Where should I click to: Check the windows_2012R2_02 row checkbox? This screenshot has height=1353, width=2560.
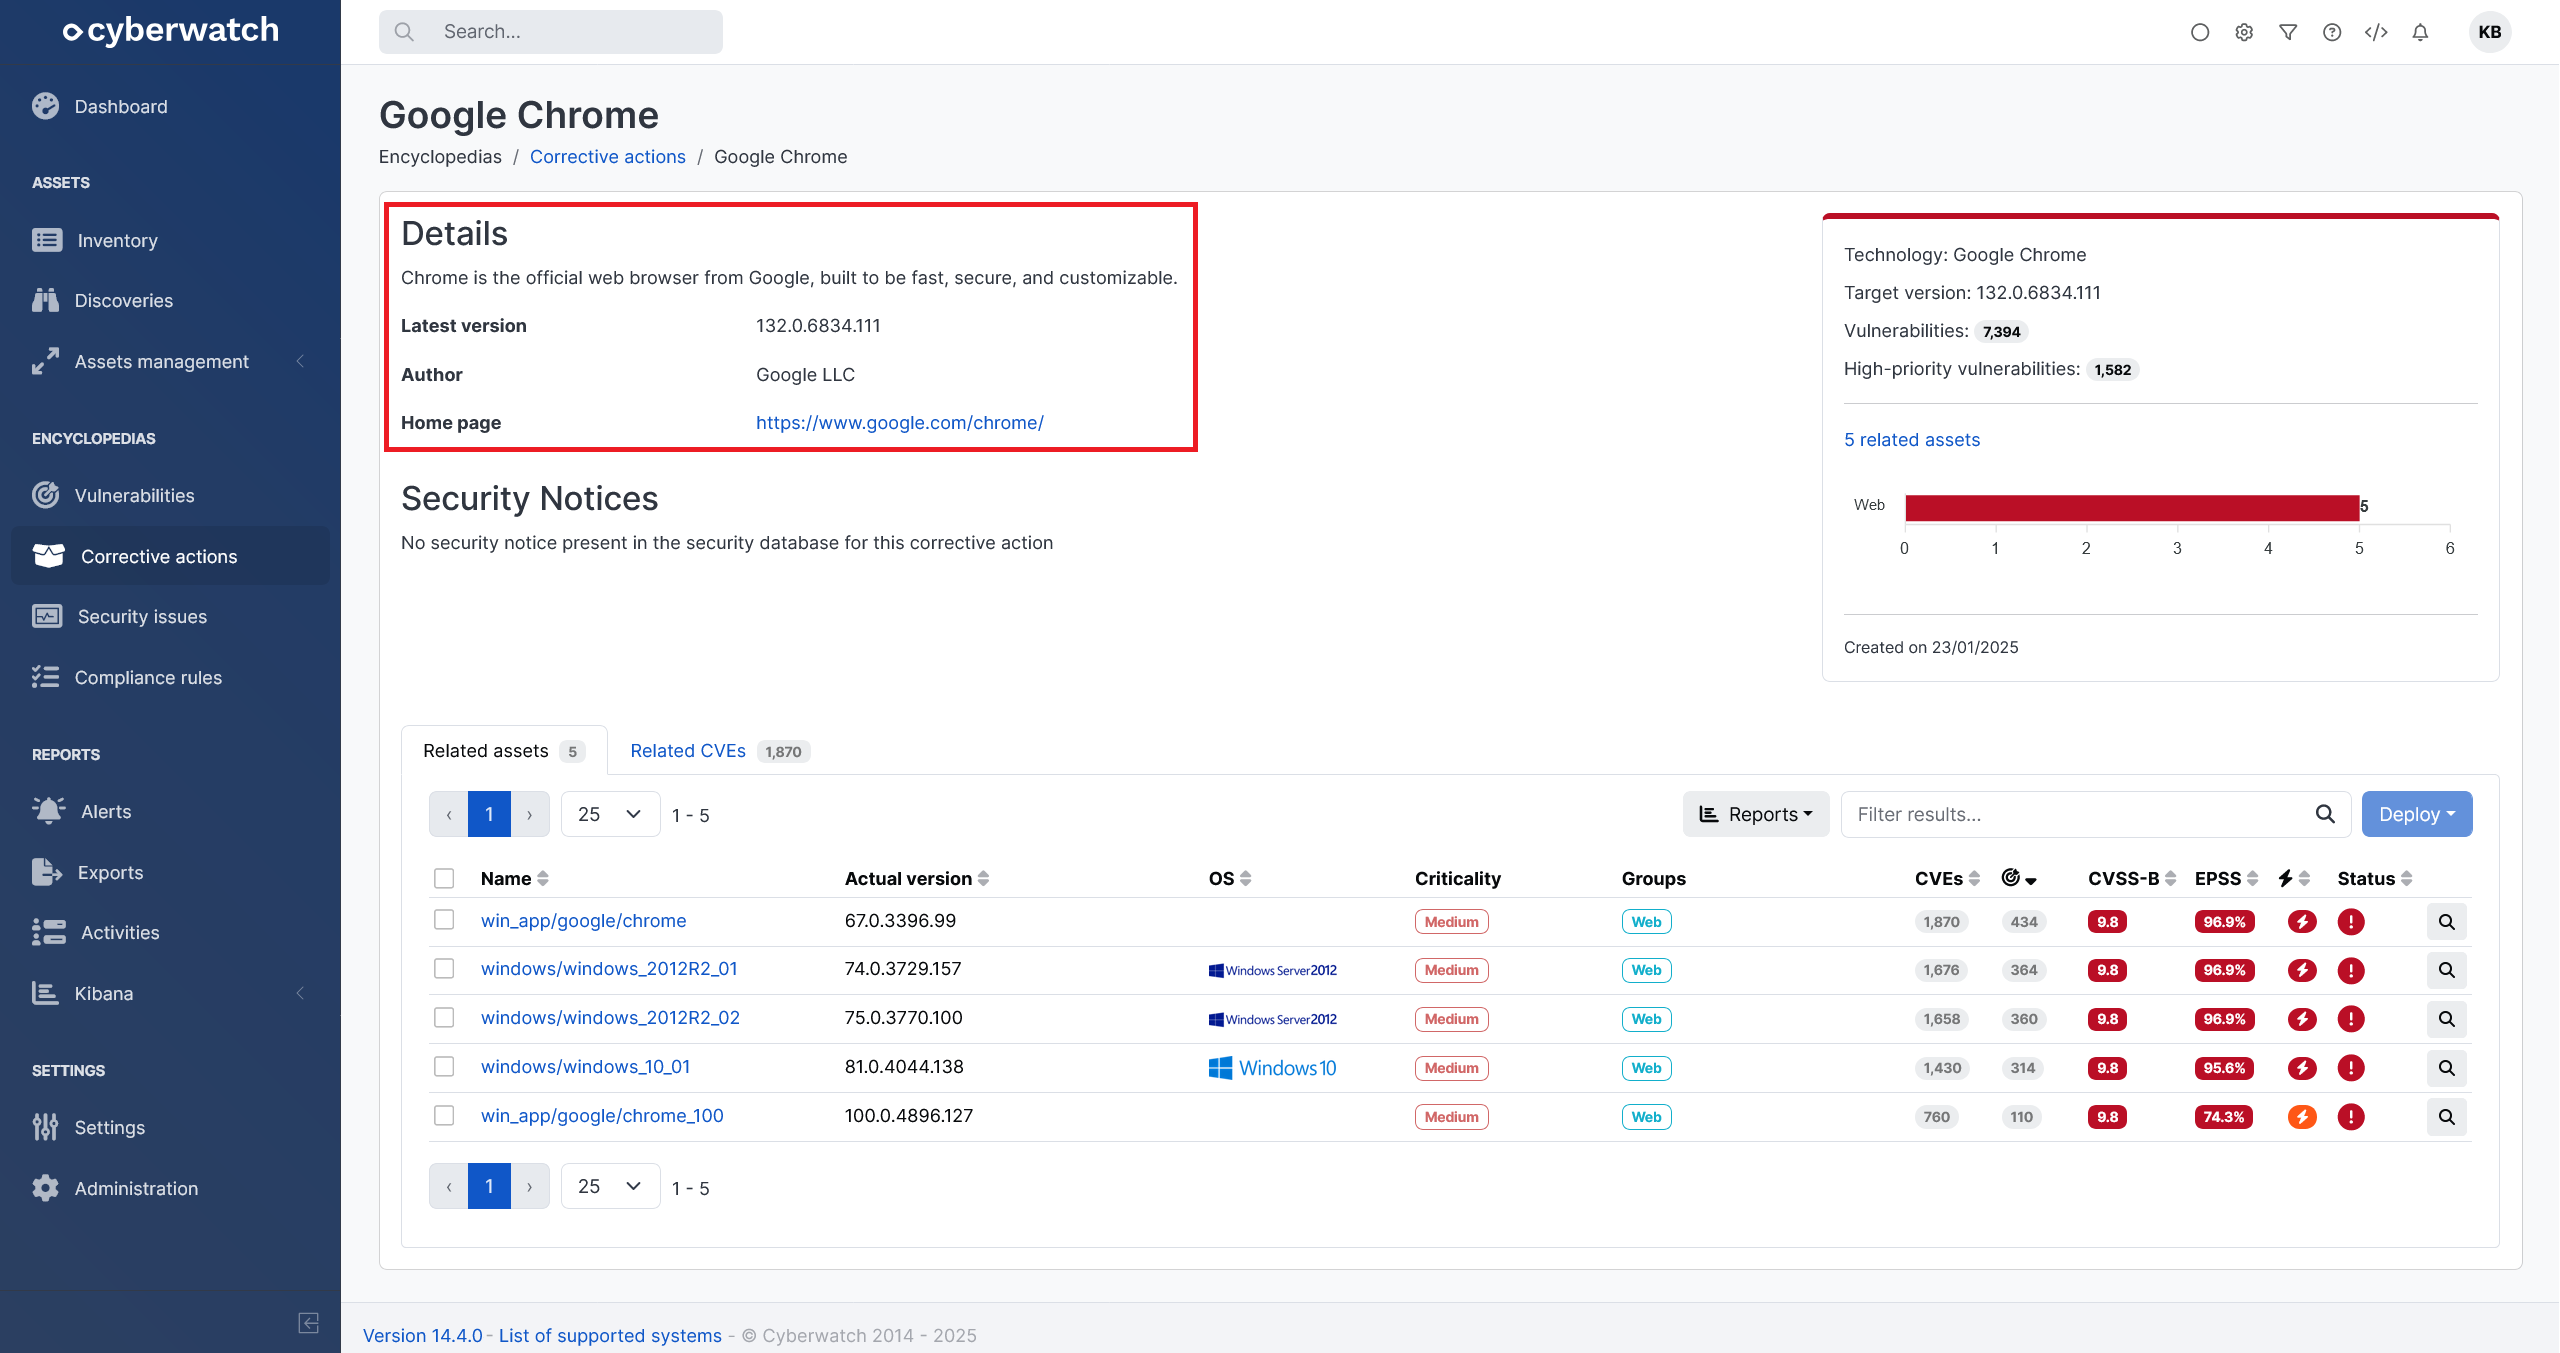click(444, 1017)
